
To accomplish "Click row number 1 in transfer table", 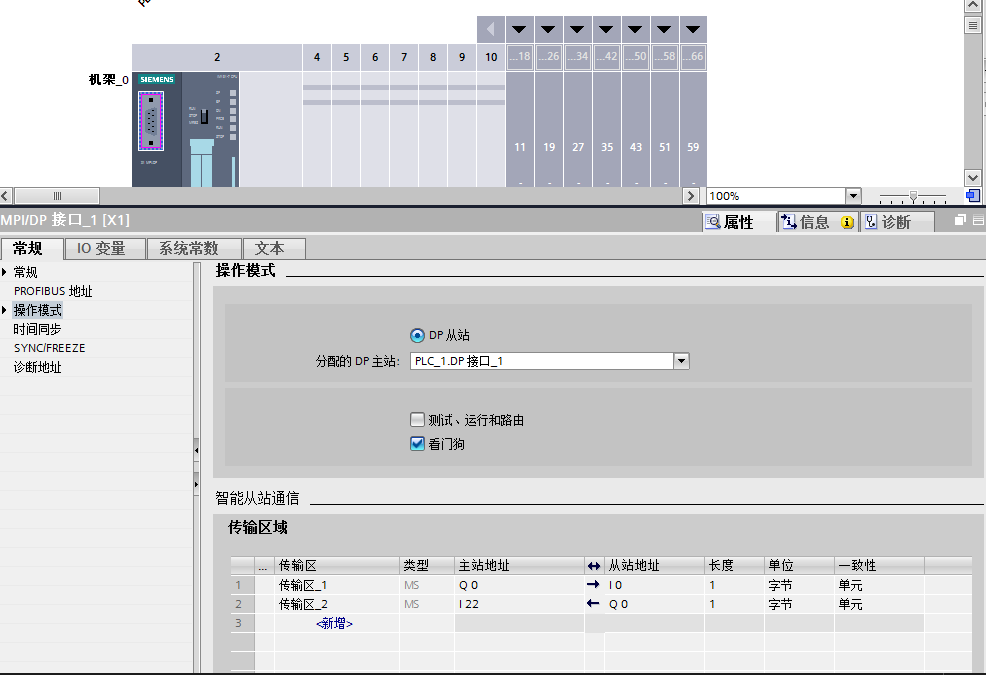I will click(x=242, y=585).
